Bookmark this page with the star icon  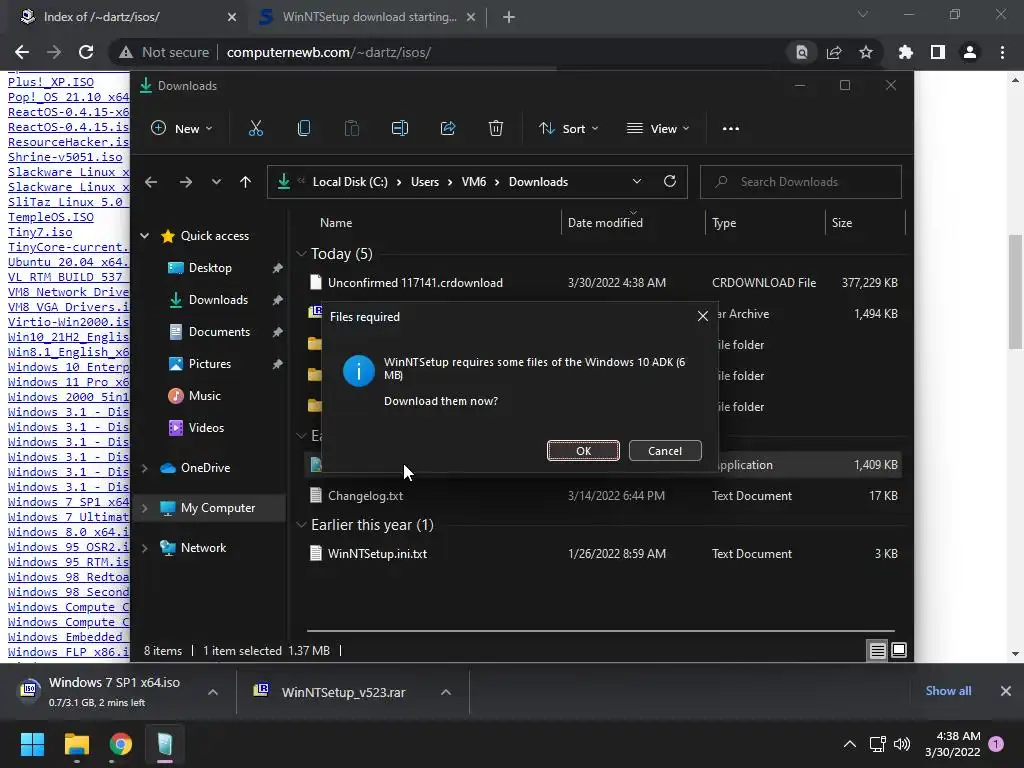pos(866,52)
